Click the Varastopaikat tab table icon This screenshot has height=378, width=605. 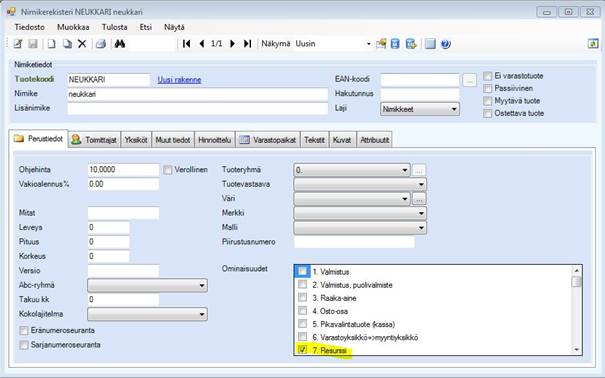(245, 140)
